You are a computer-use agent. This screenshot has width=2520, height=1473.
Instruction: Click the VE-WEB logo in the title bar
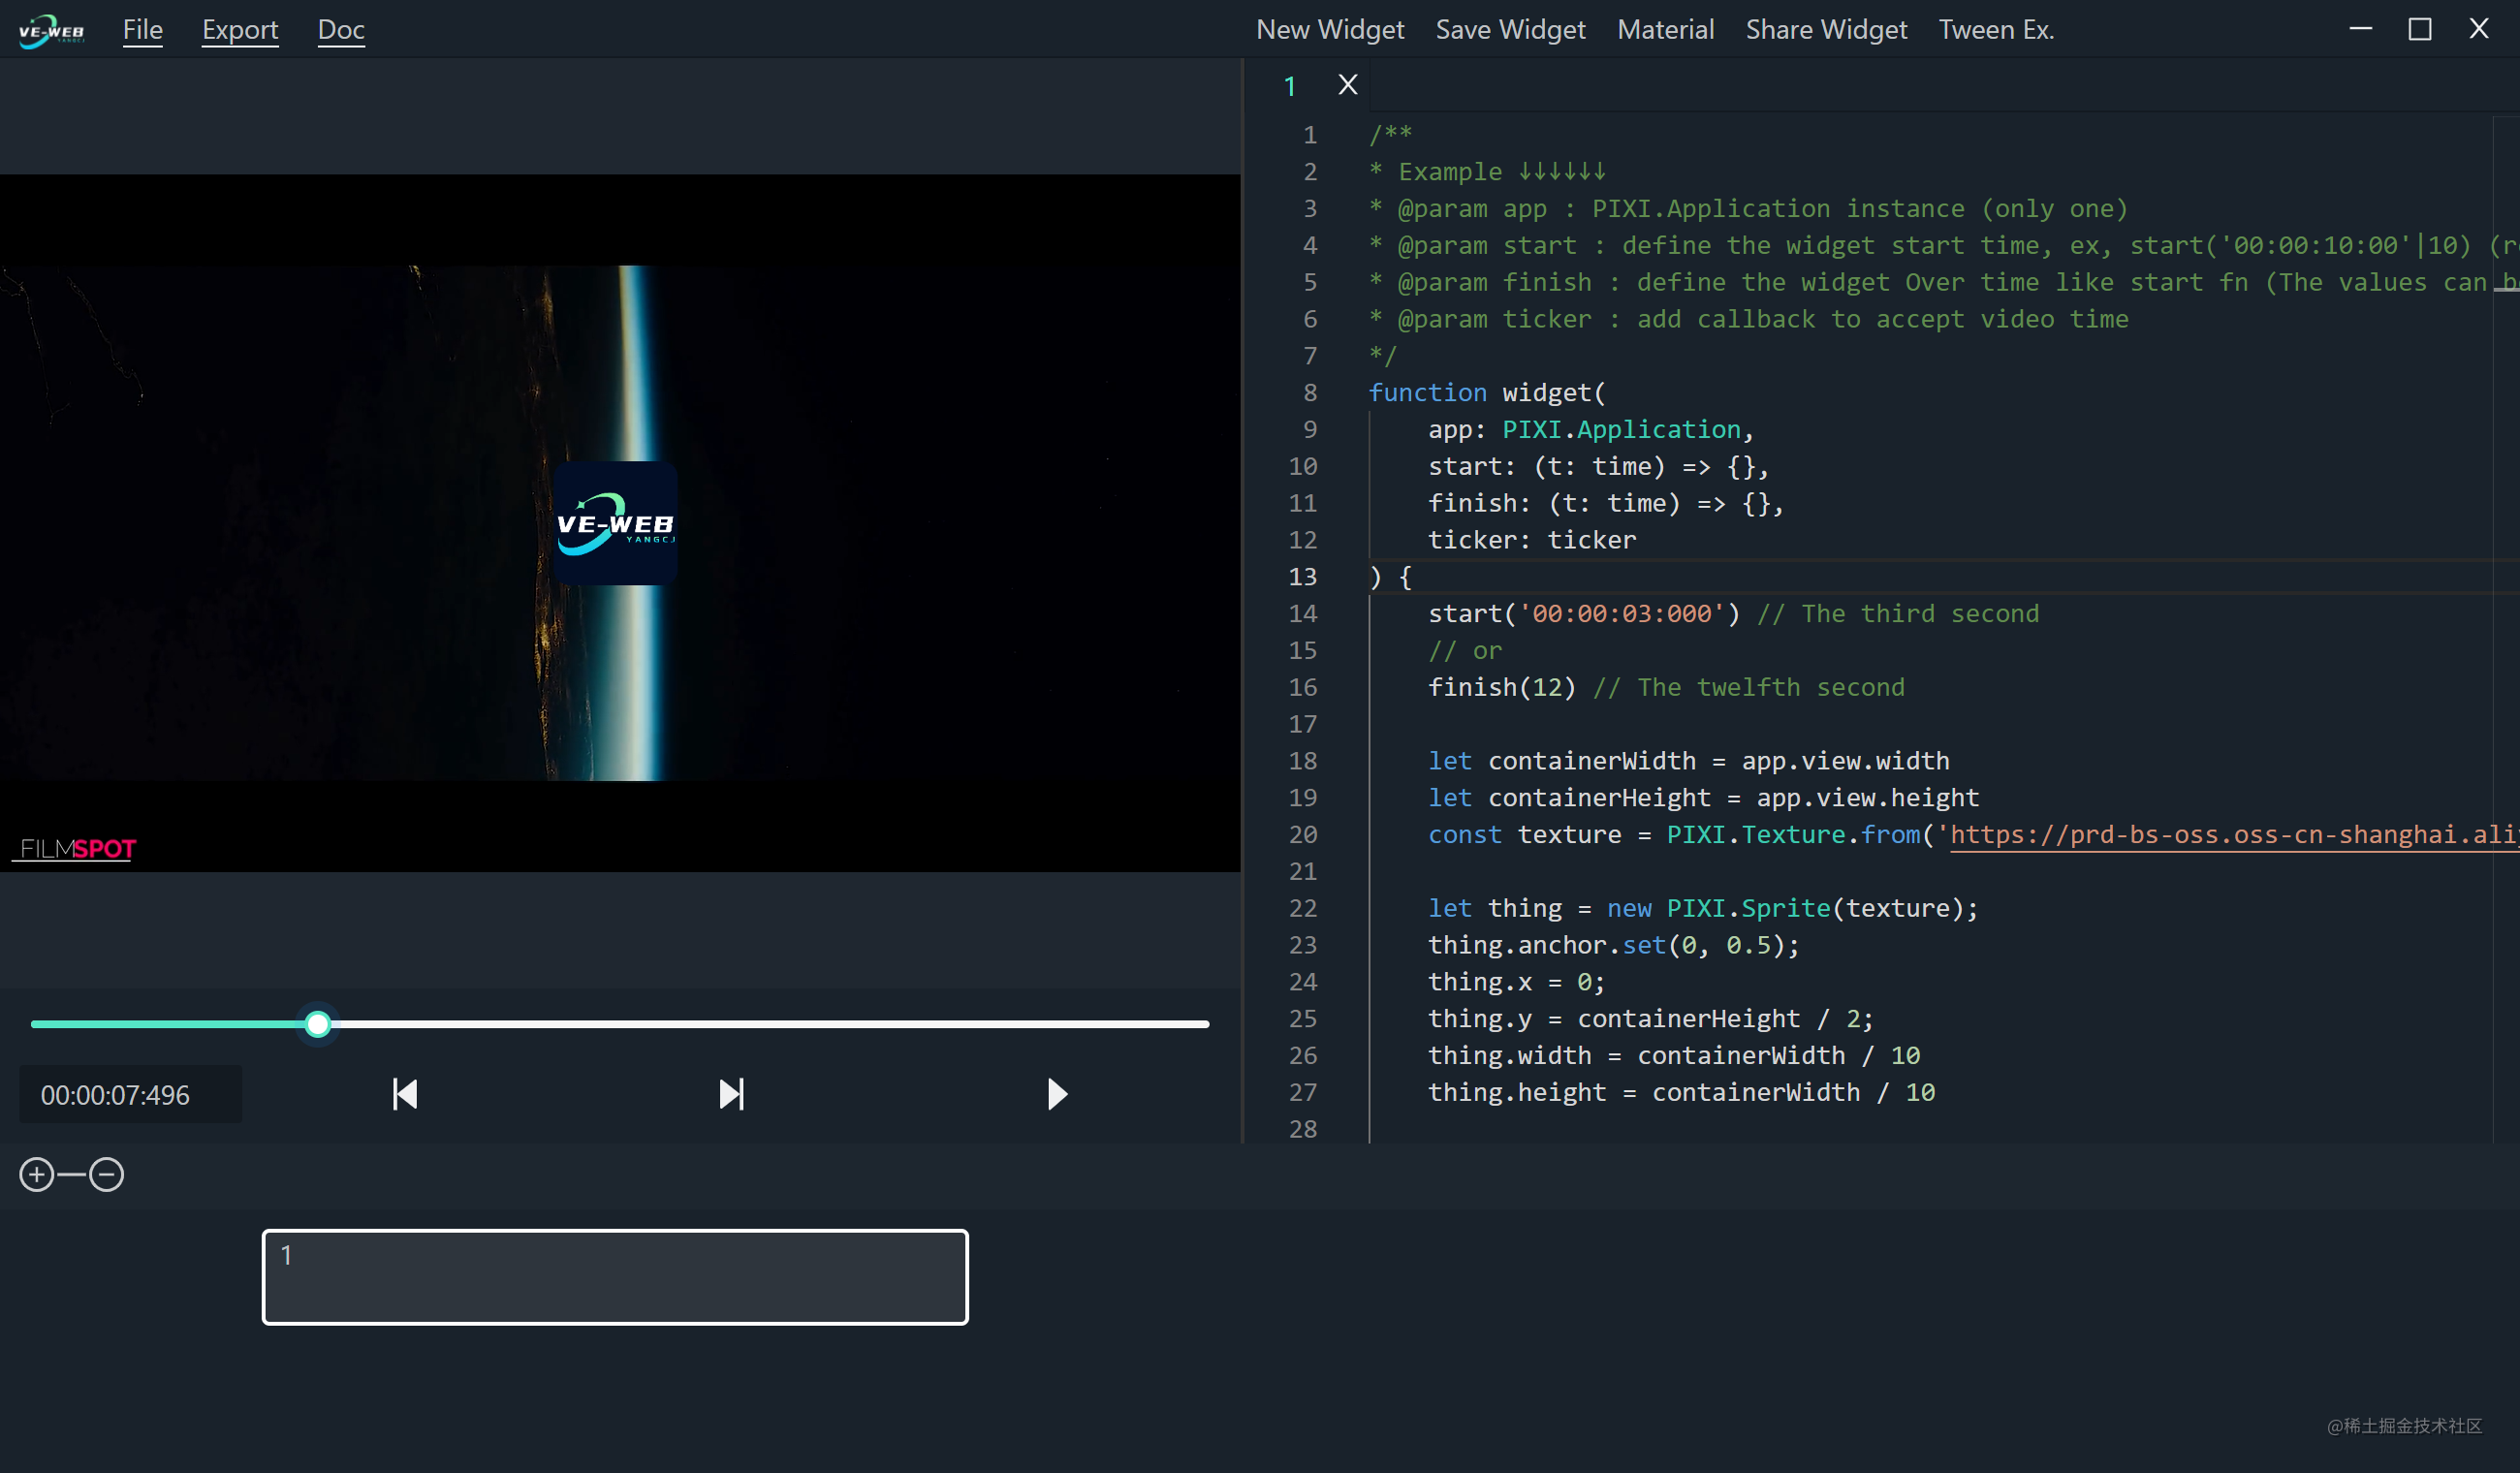click(51, 30)
